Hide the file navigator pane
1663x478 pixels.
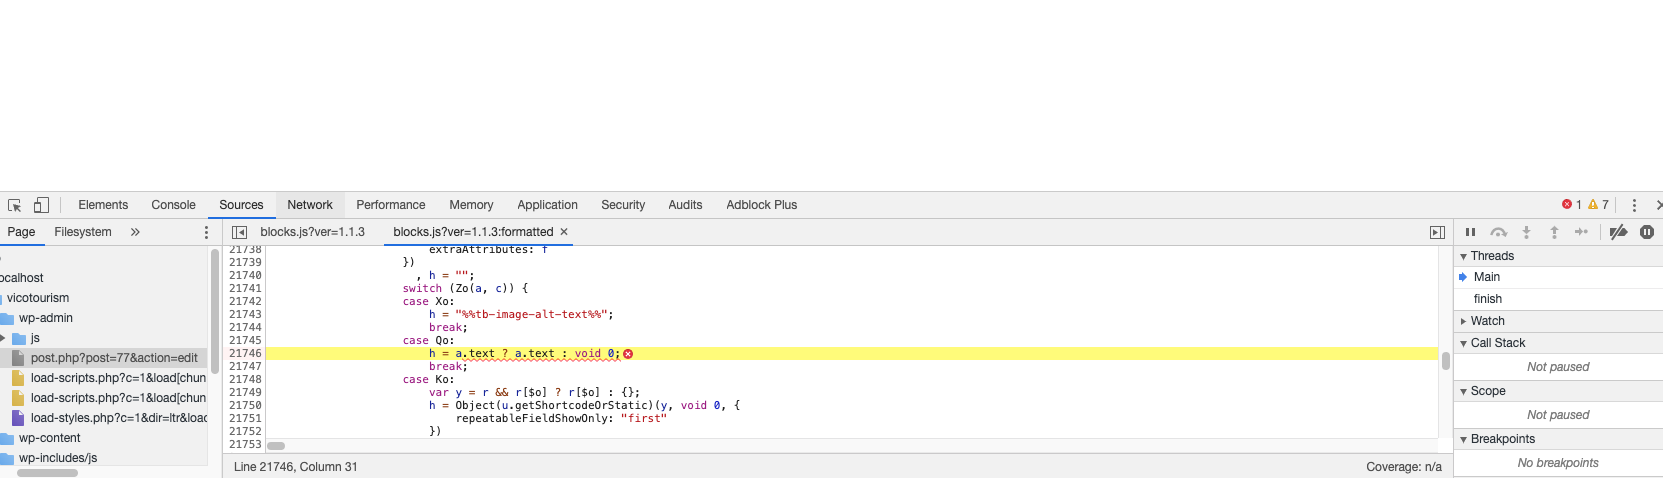[x=239, y=232]
